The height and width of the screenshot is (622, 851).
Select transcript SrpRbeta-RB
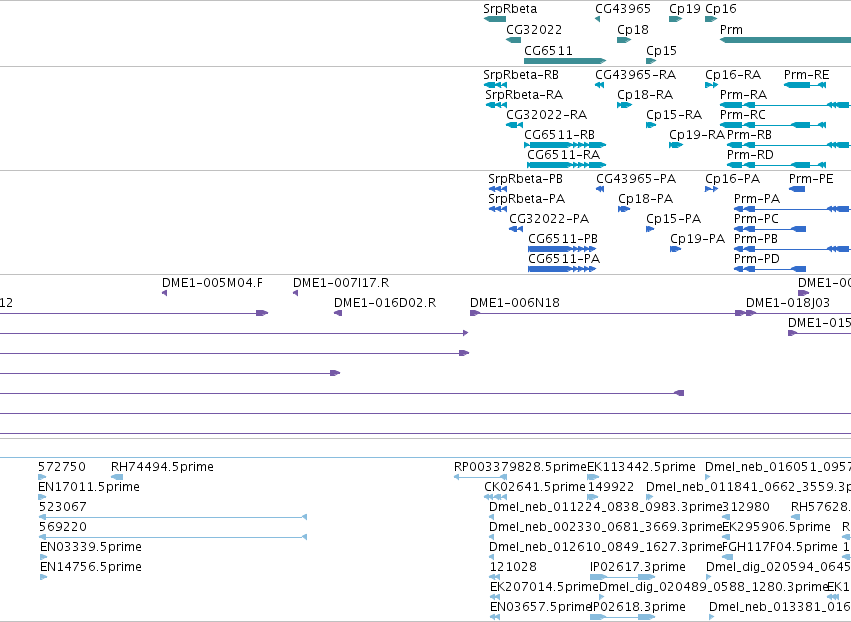tap(495, 85)
